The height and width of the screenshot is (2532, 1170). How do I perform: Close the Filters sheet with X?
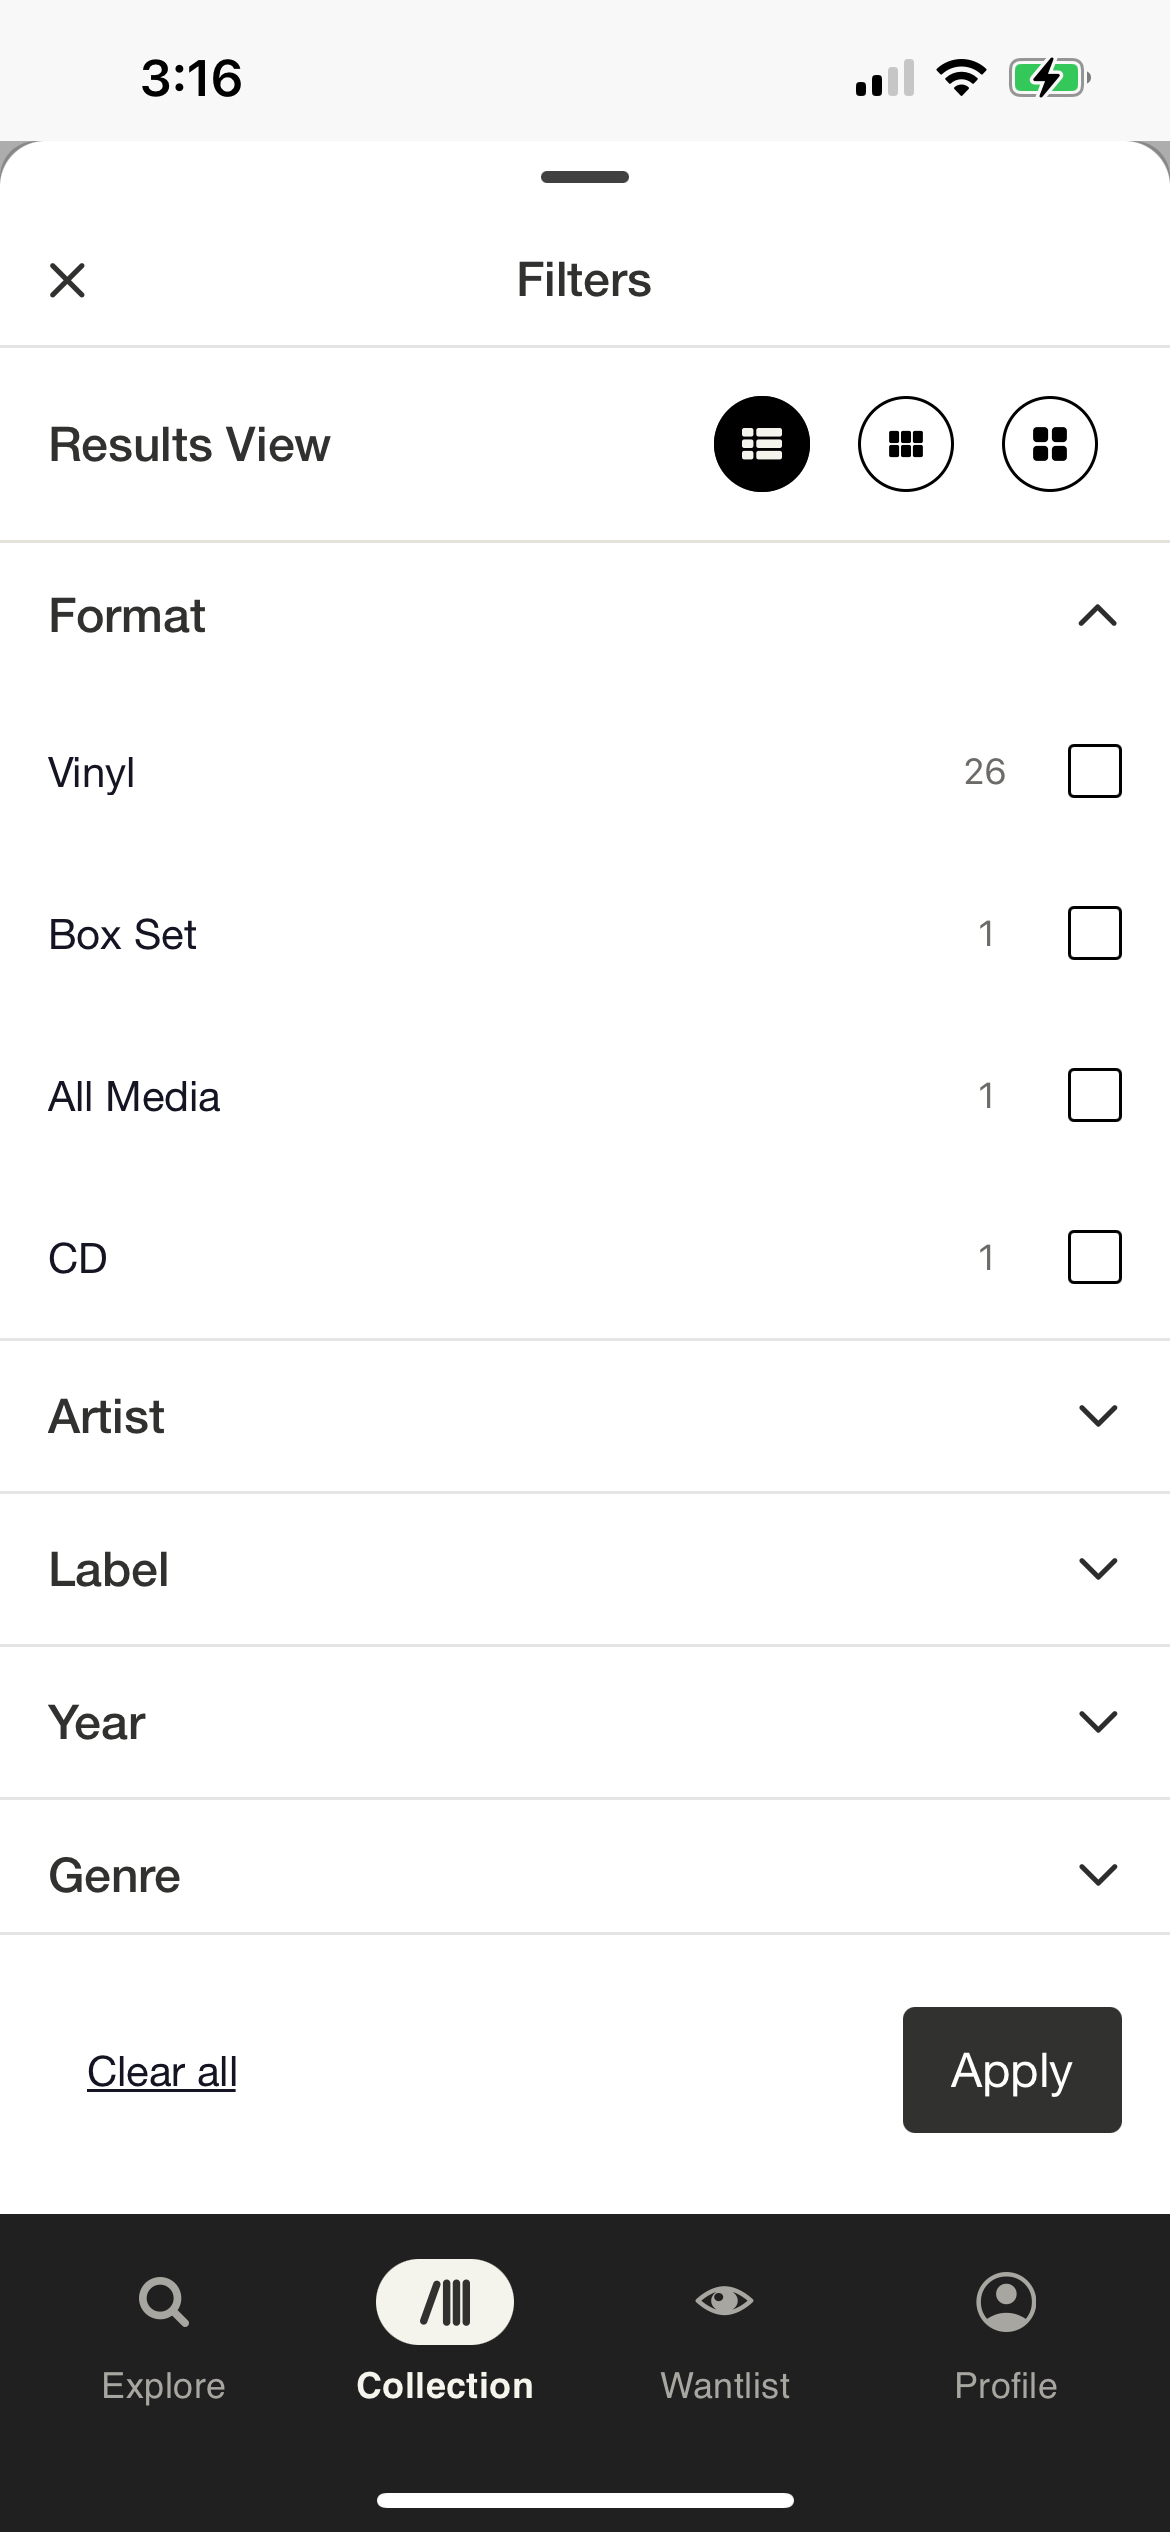pos(67,280)
